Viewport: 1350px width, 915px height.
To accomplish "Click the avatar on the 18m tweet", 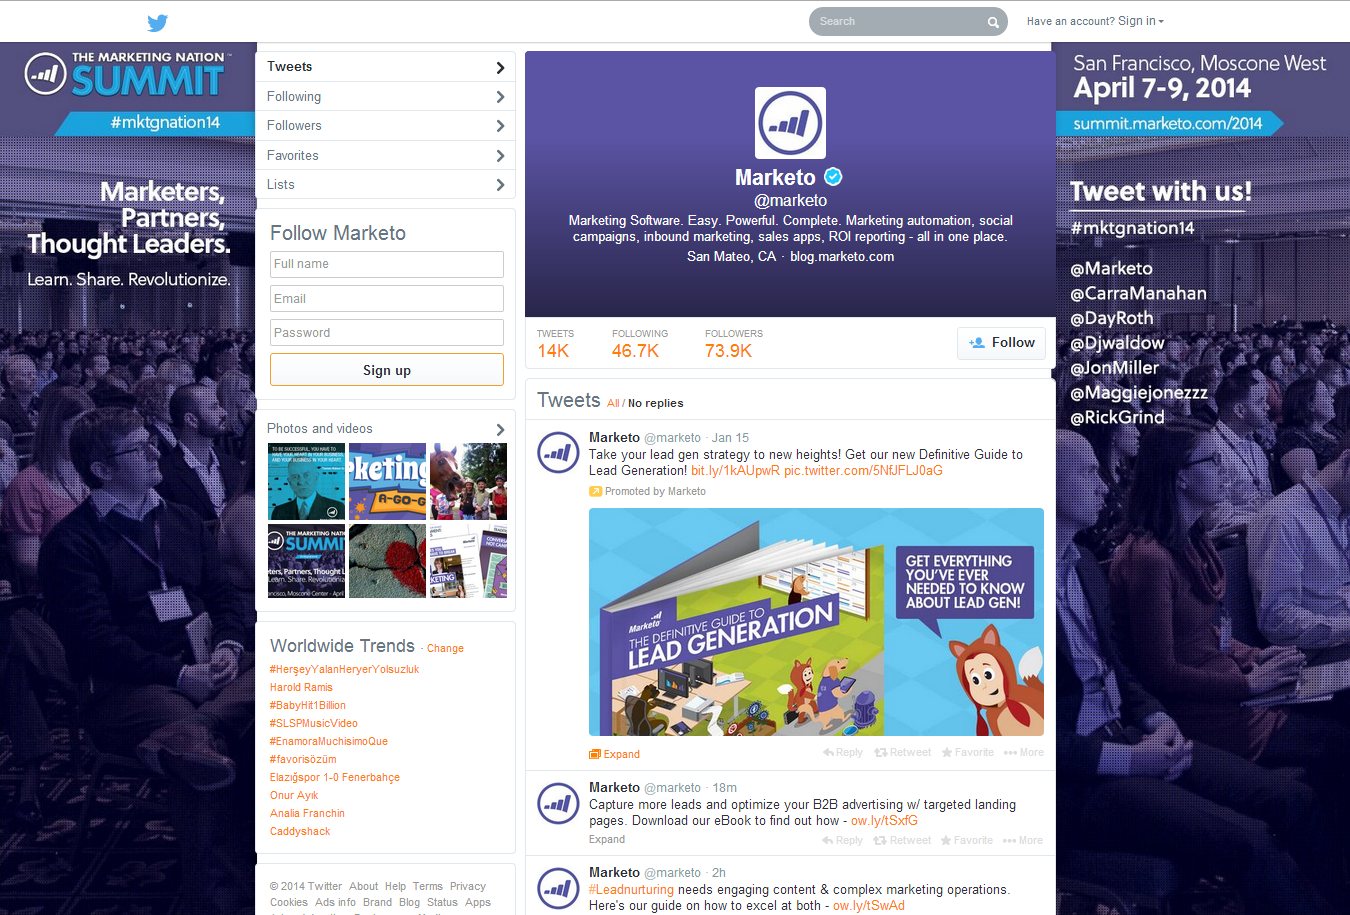I will click(558, 802).
